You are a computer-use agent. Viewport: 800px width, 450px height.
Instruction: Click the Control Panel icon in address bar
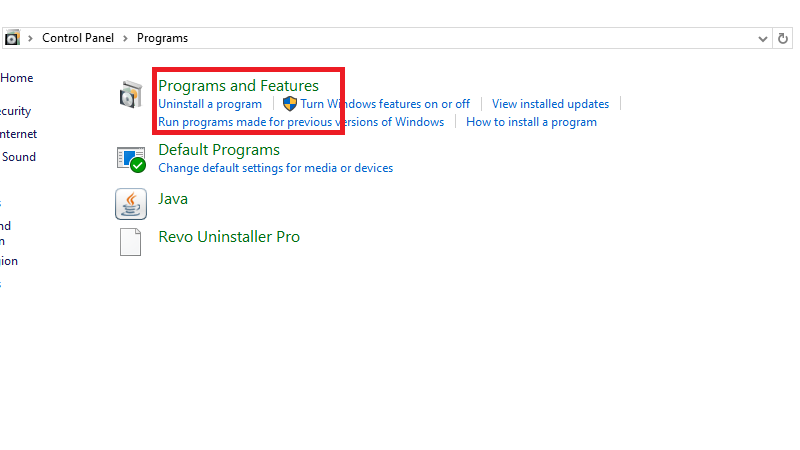tap(12, 38)
